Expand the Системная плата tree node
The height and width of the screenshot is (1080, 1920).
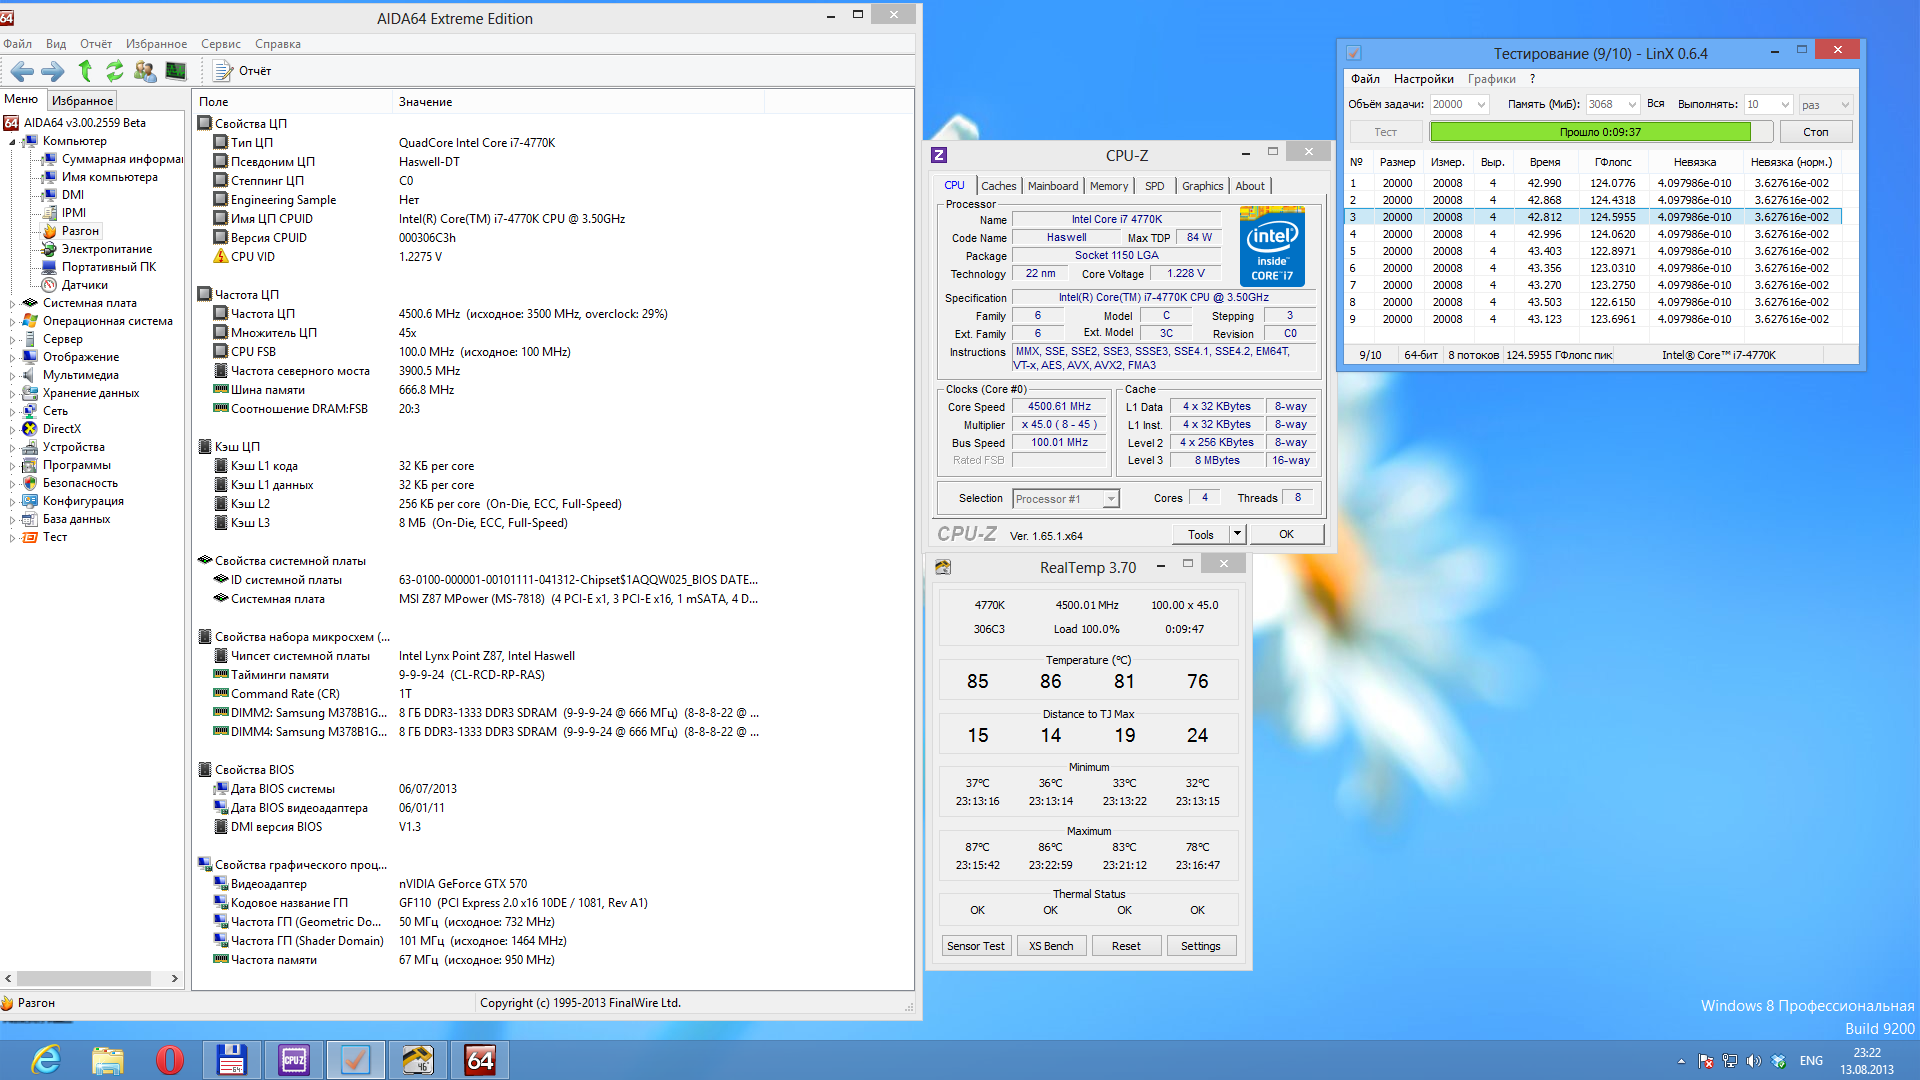(13, 303)
